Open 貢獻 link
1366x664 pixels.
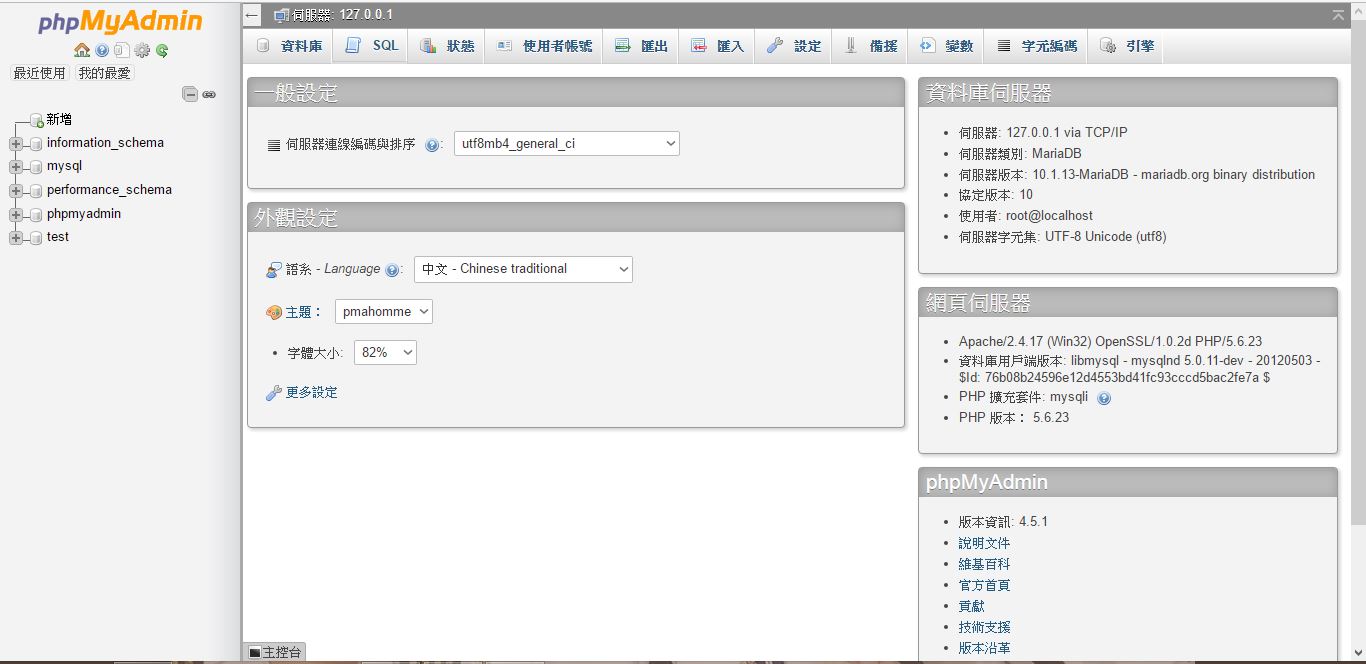[971, 606]
